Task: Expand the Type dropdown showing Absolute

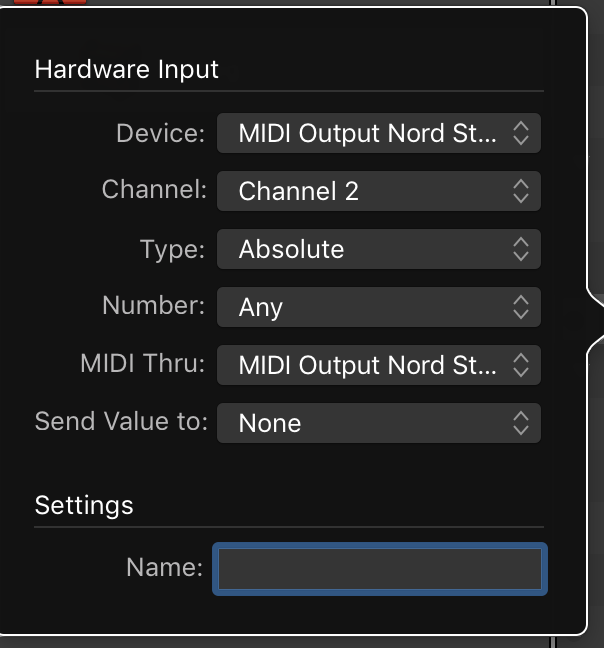Action: click(x=378, y=249)
